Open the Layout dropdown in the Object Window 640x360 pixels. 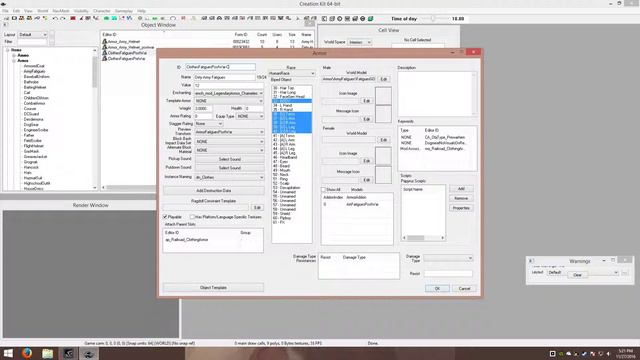pyautogui.click(x=33, y=35)
